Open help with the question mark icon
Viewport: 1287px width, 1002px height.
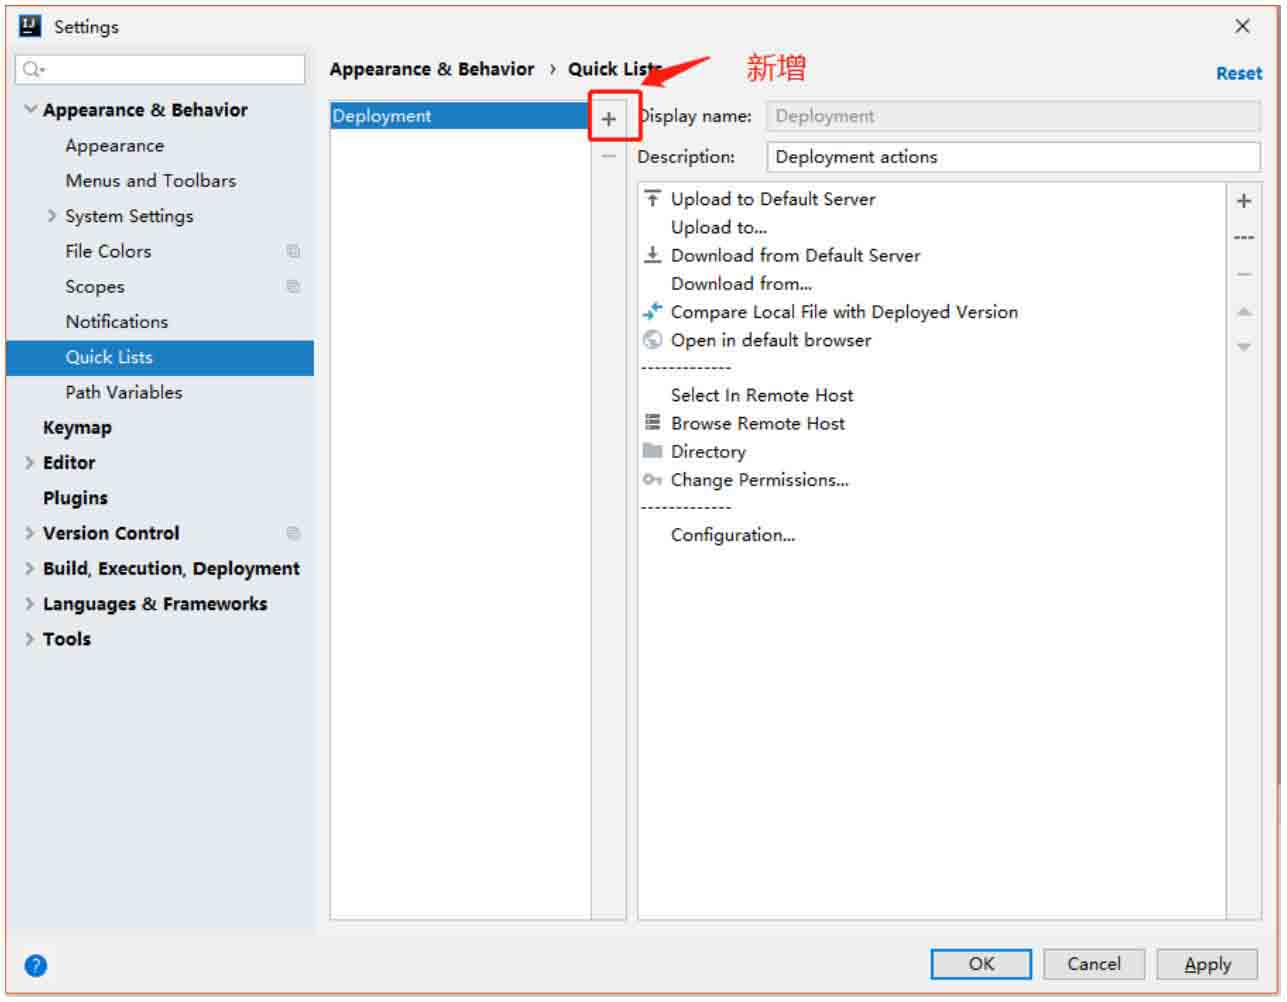35,965
